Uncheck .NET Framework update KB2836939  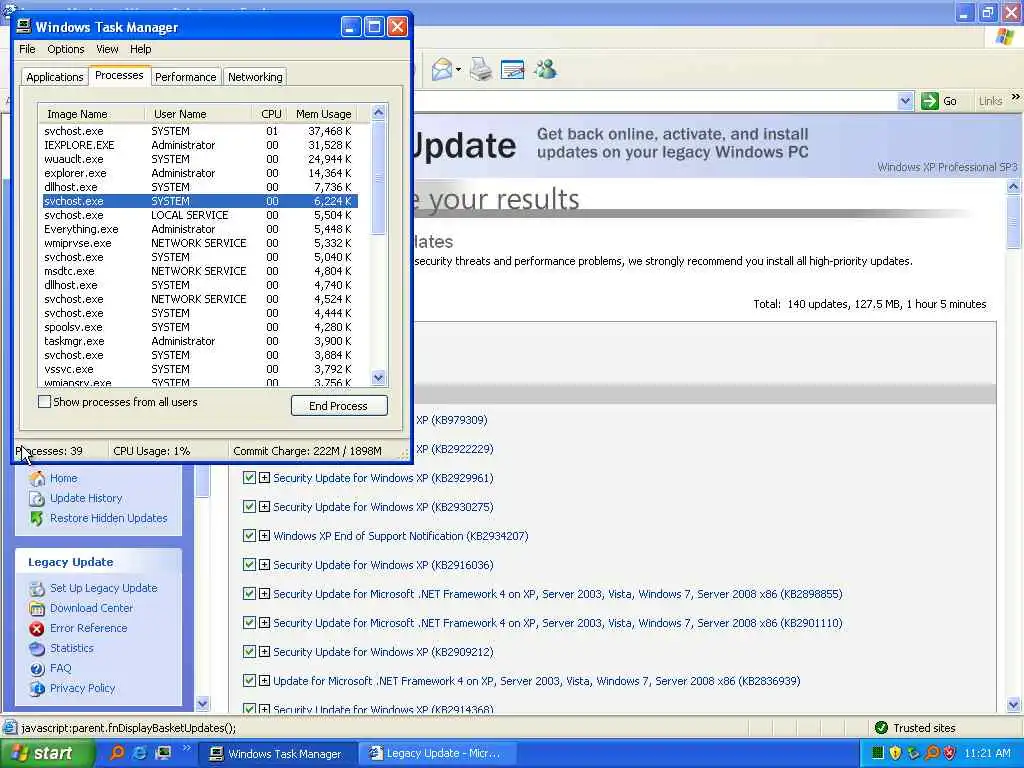pyautogui.click(x=249, y=680)
